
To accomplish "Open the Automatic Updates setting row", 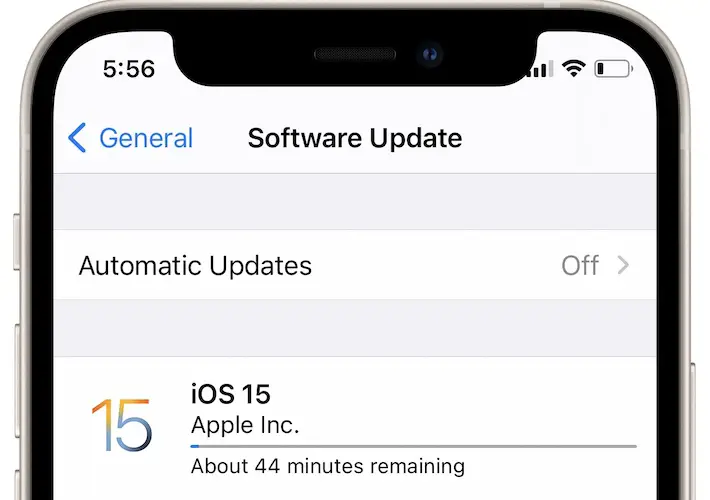I will click(x=355, y=265).
